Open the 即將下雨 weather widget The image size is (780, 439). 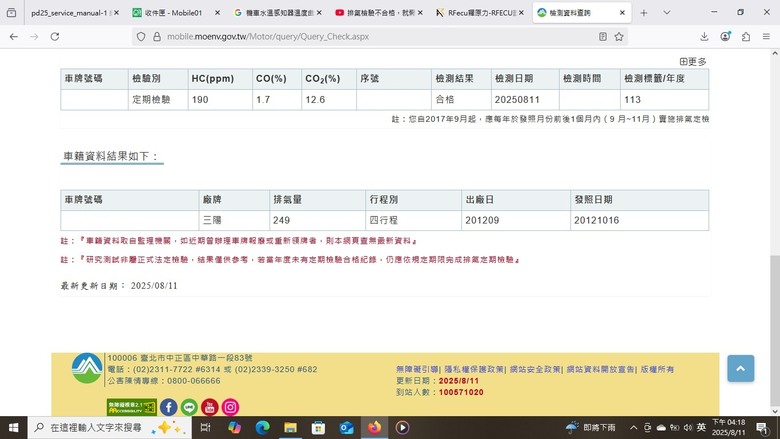pyautogui.click(x=590, y=428)
